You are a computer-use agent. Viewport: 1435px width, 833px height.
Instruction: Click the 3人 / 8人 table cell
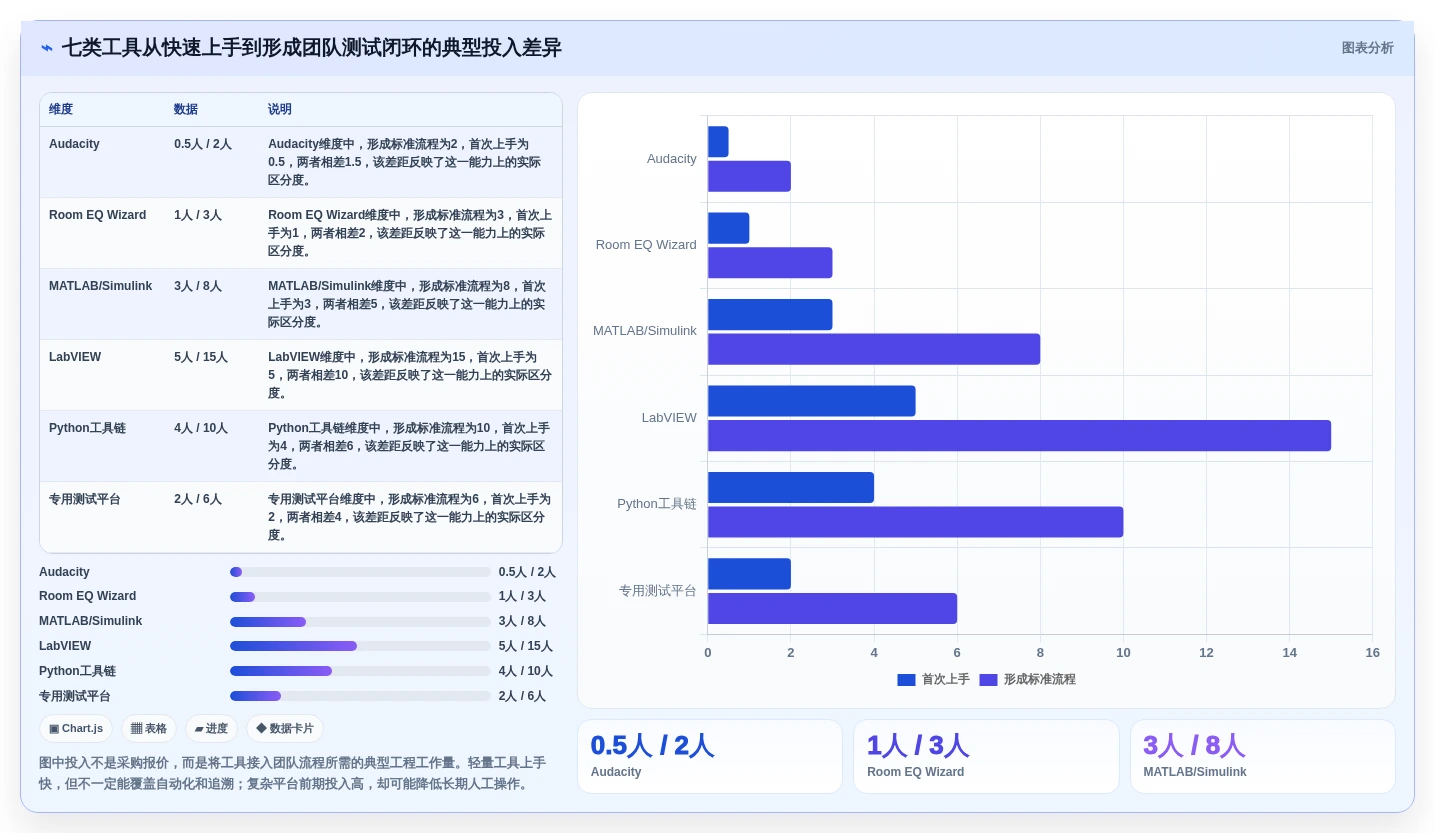198,286
